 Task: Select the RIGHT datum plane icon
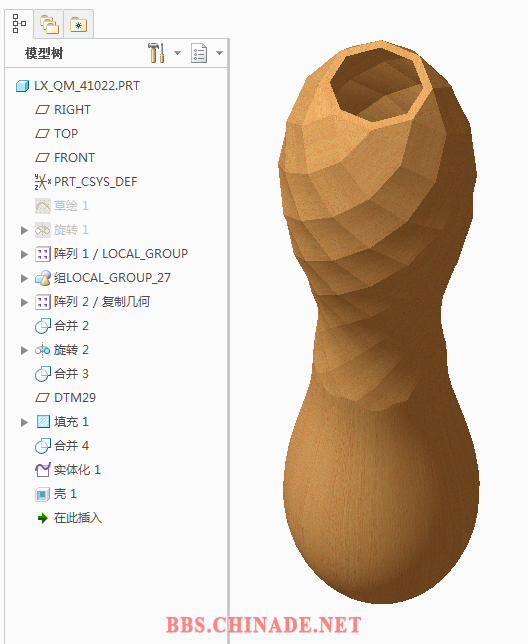click(x=42, y=110)
